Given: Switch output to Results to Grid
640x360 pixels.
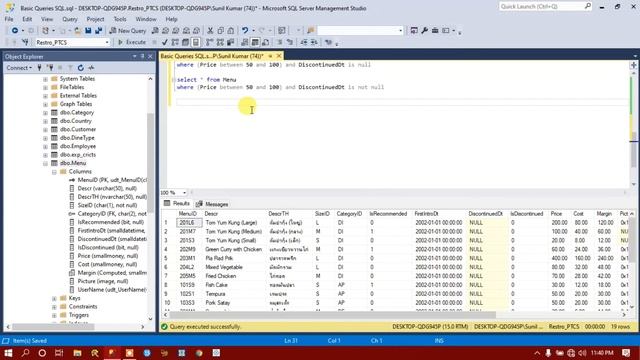Looking at the screenshot, I should pyautogui.click(x=255, y=42).
